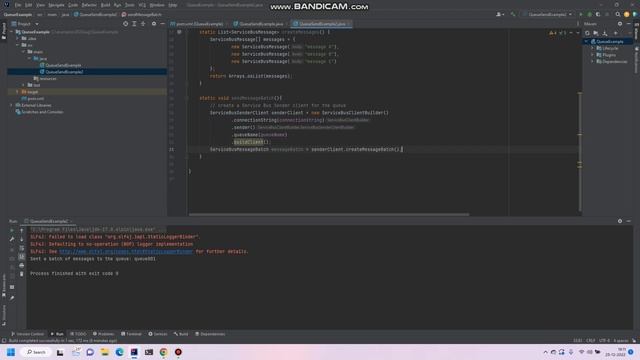Screen dimensions: 640x360
Task: Collapse the src folder
Action: (18, 45)
